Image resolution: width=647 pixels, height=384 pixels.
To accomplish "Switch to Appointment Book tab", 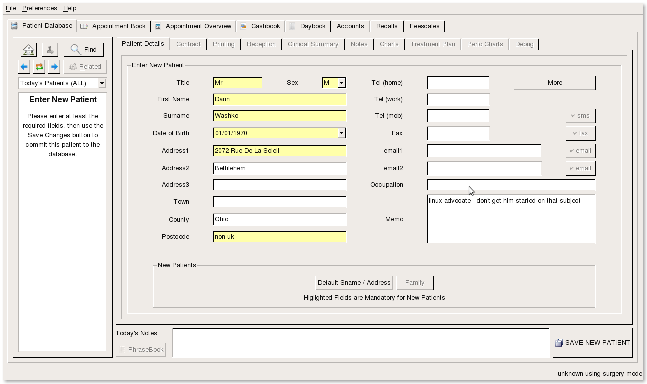I will [113, 26].
